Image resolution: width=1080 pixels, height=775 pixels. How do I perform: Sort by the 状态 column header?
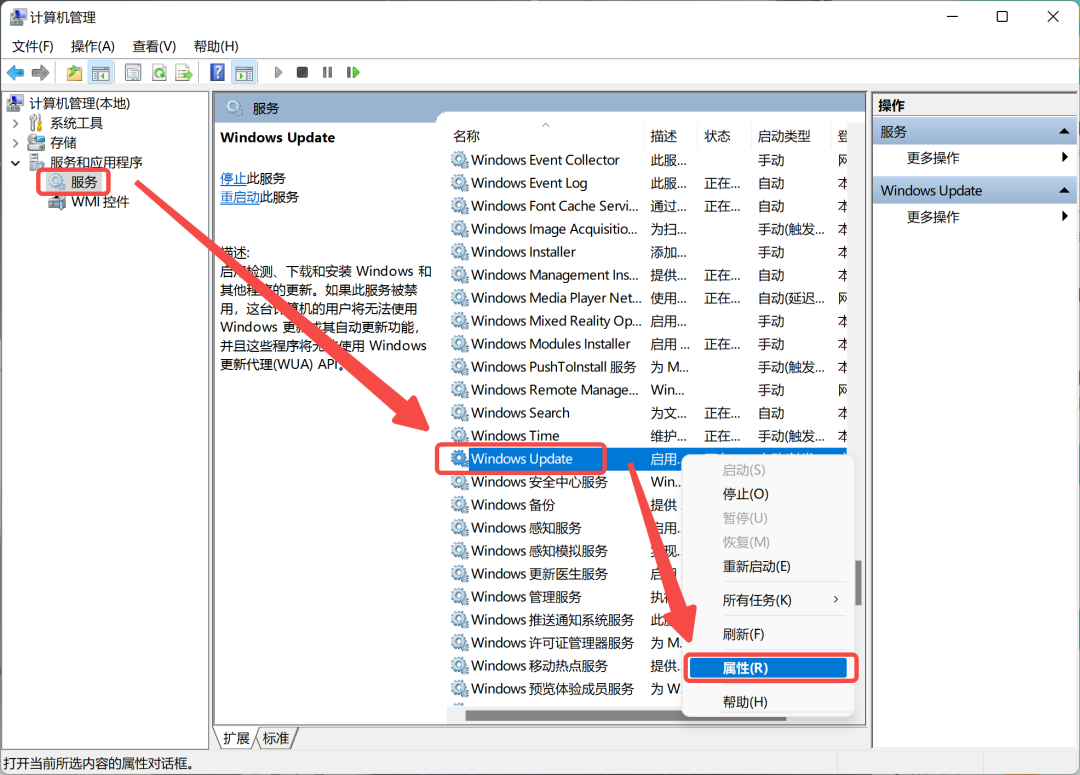pyautogui.click(x=725, y=136)
